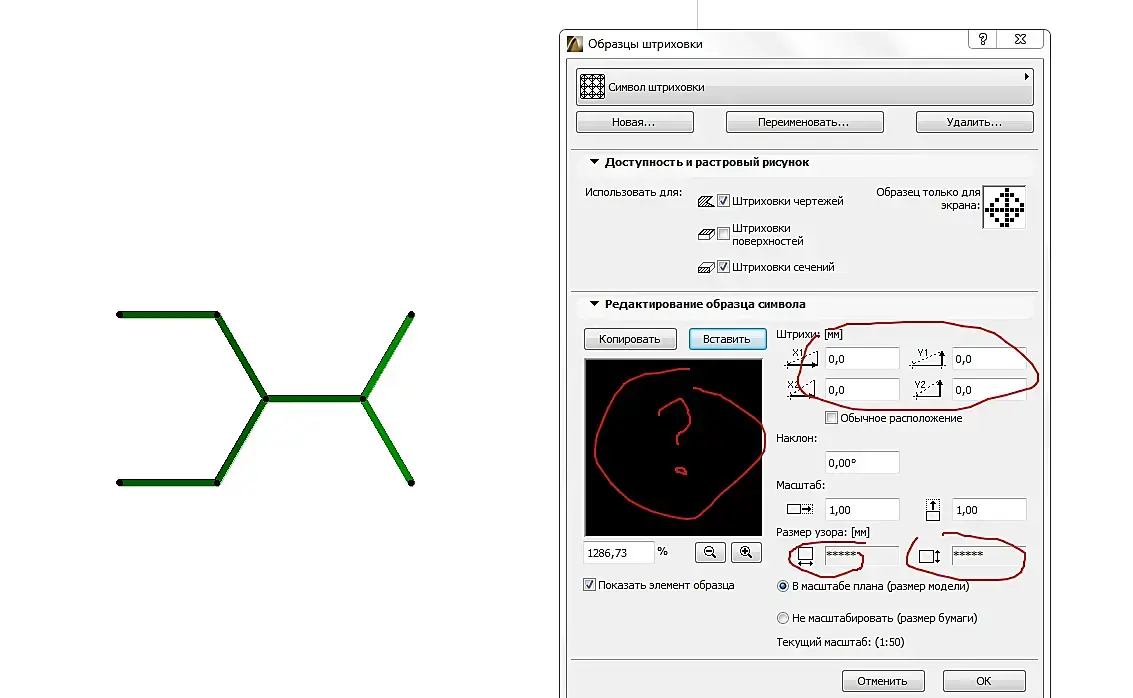Click the screen-only pattern sample
The image size is (1133, 698).
(x=1004, y=207)
